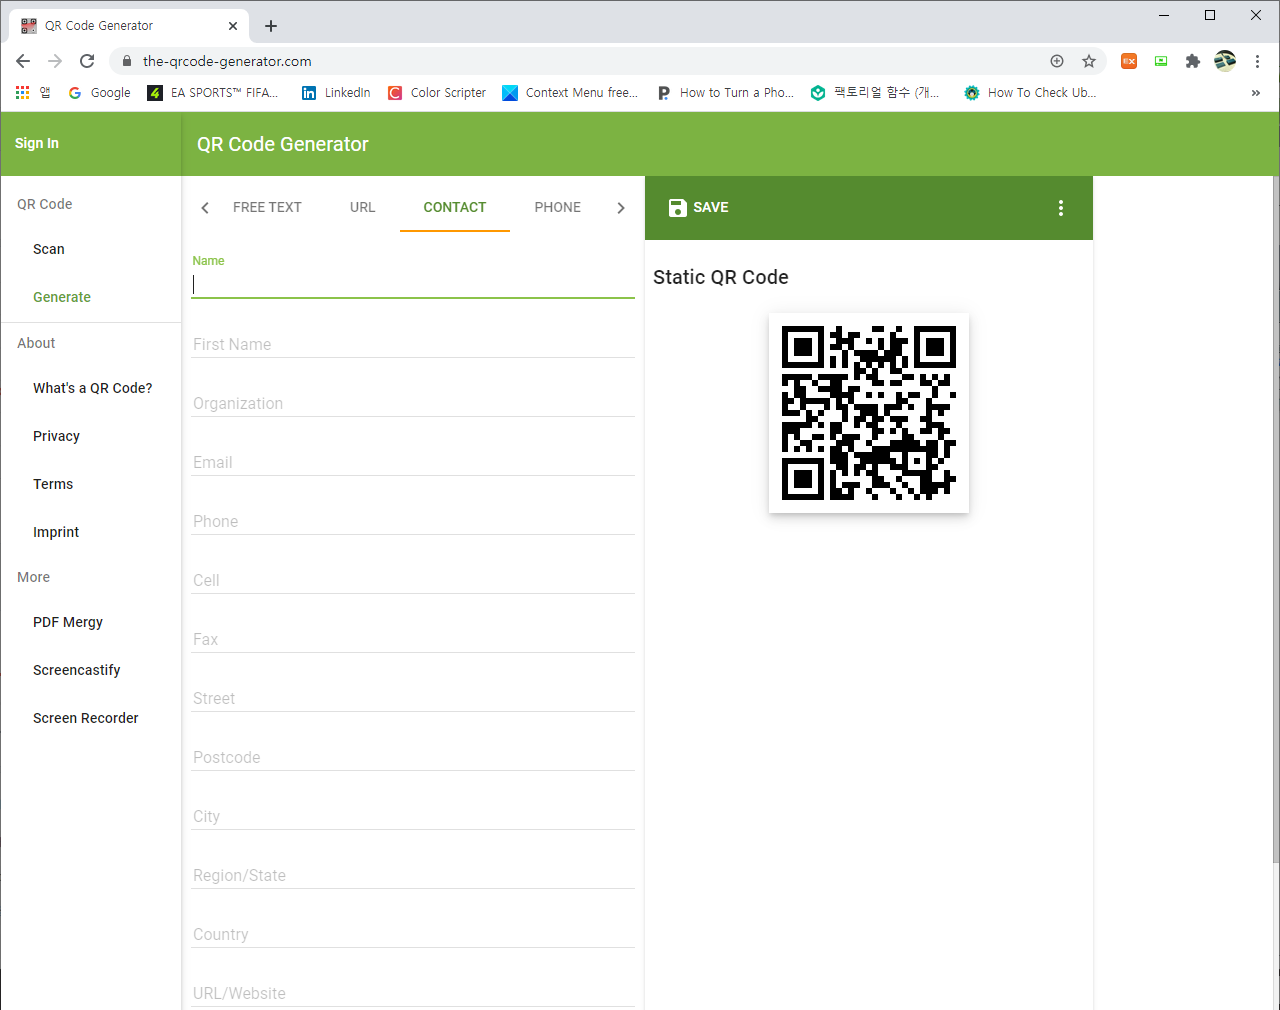1280x1010 pixels.
Task: Click the padlock site info icon
Action: (126, 61)
